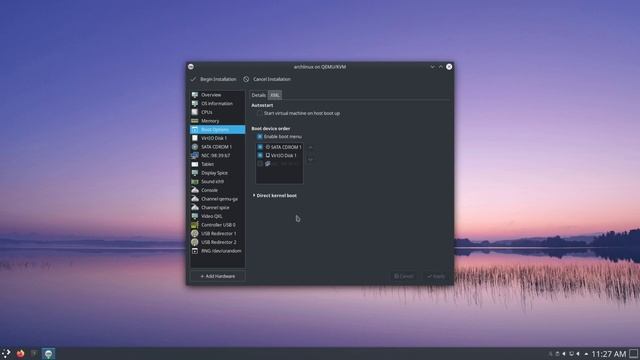This screenshot has width=640, height=360.
Task: Select the Memory RAM icon
Action: (195, 121)
